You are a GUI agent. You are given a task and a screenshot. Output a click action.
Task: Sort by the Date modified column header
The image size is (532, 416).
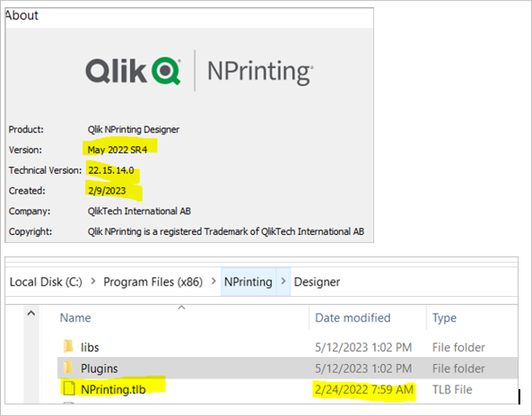pyautogui.click(x=353, y=318)
